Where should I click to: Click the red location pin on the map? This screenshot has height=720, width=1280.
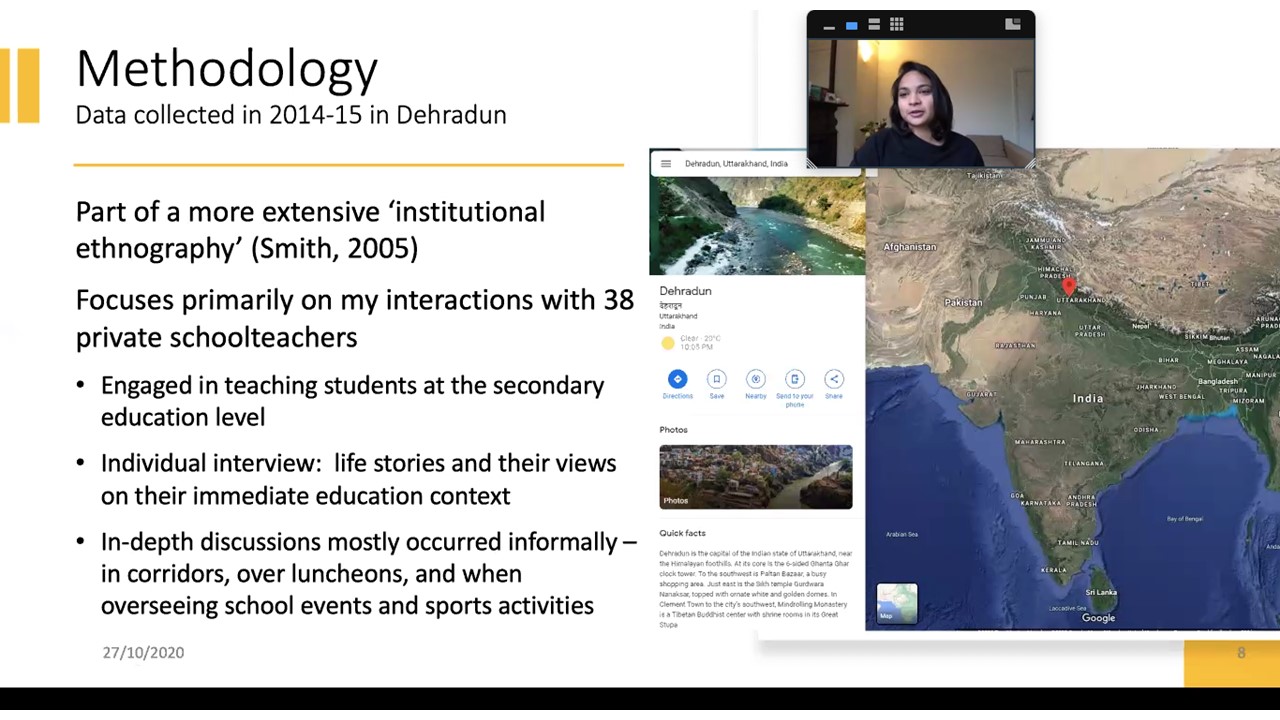coord(1069,287)
